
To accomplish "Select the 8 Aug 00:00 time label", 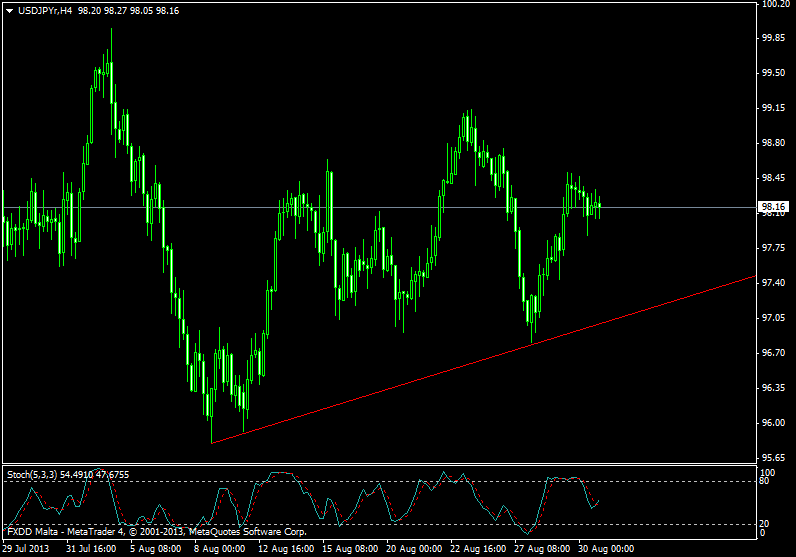I will (219, 549).
